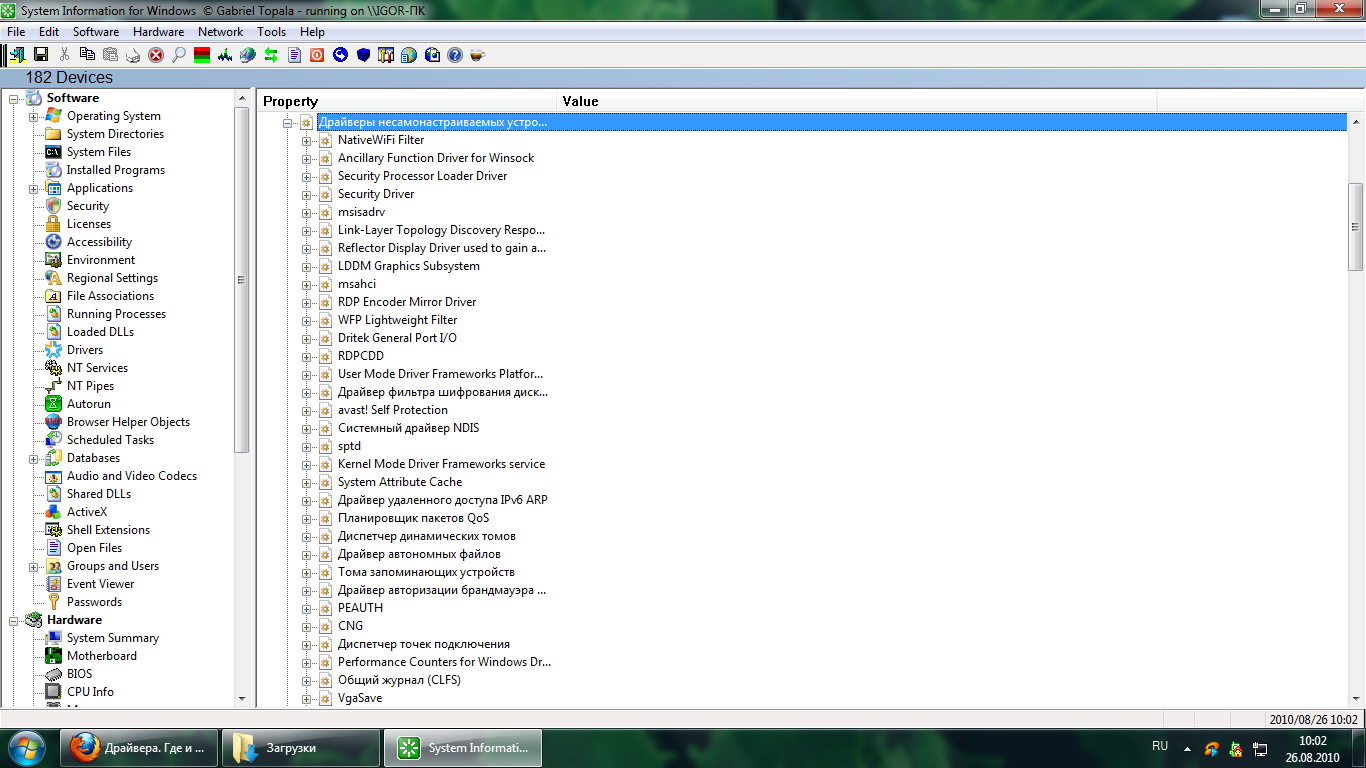Open the Edit menu

[49, 32]
